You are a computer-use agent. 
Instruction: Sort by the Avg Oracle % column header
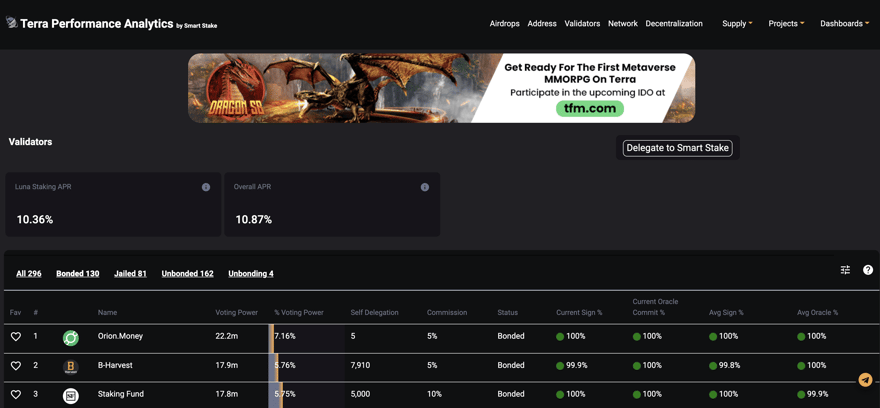point(817,313)
